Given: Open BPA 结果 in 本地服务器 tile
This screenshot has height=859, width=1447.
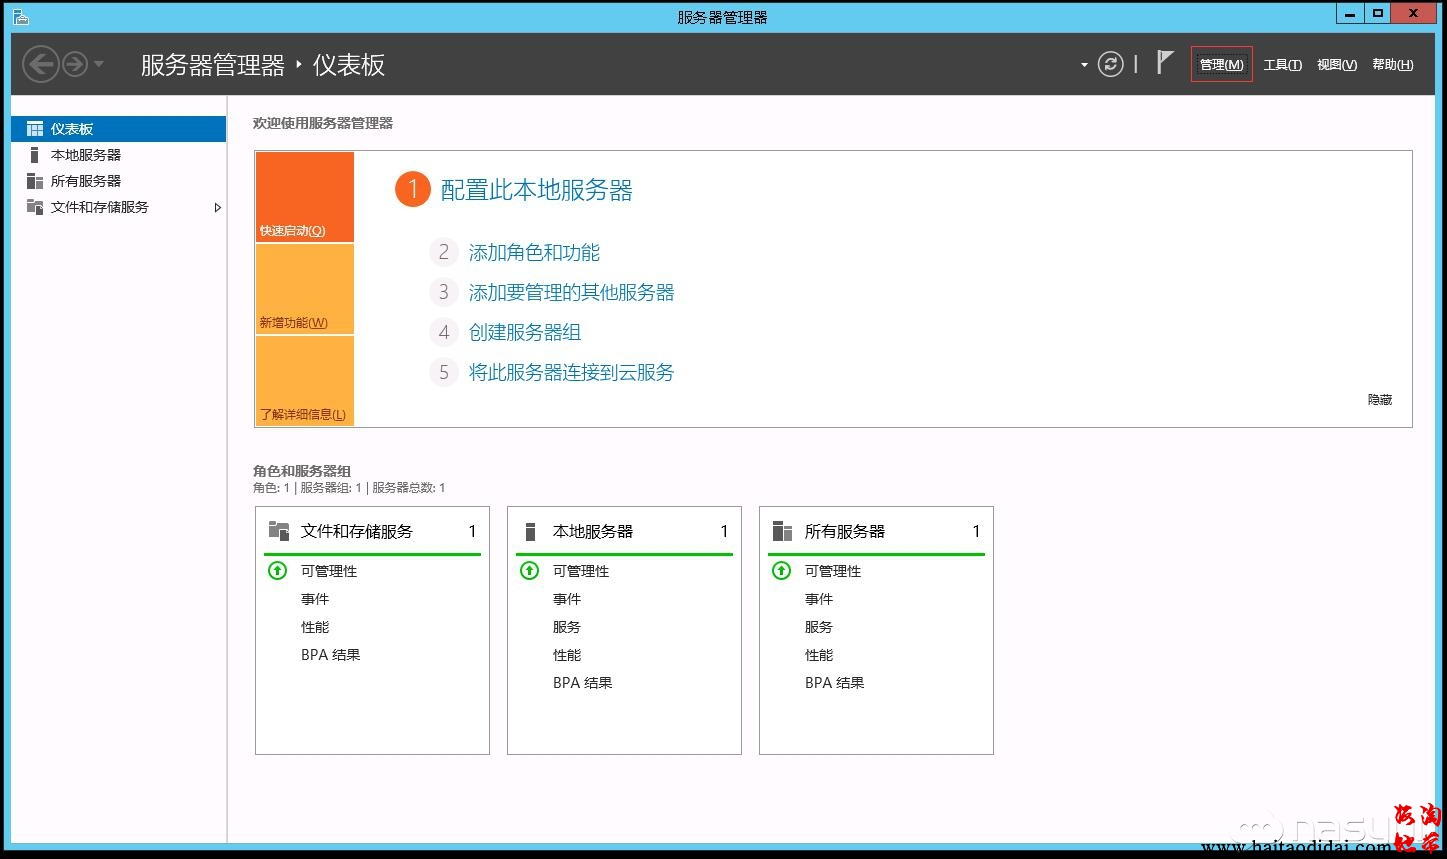Looking at the screenshot, I should pos(582,683).
